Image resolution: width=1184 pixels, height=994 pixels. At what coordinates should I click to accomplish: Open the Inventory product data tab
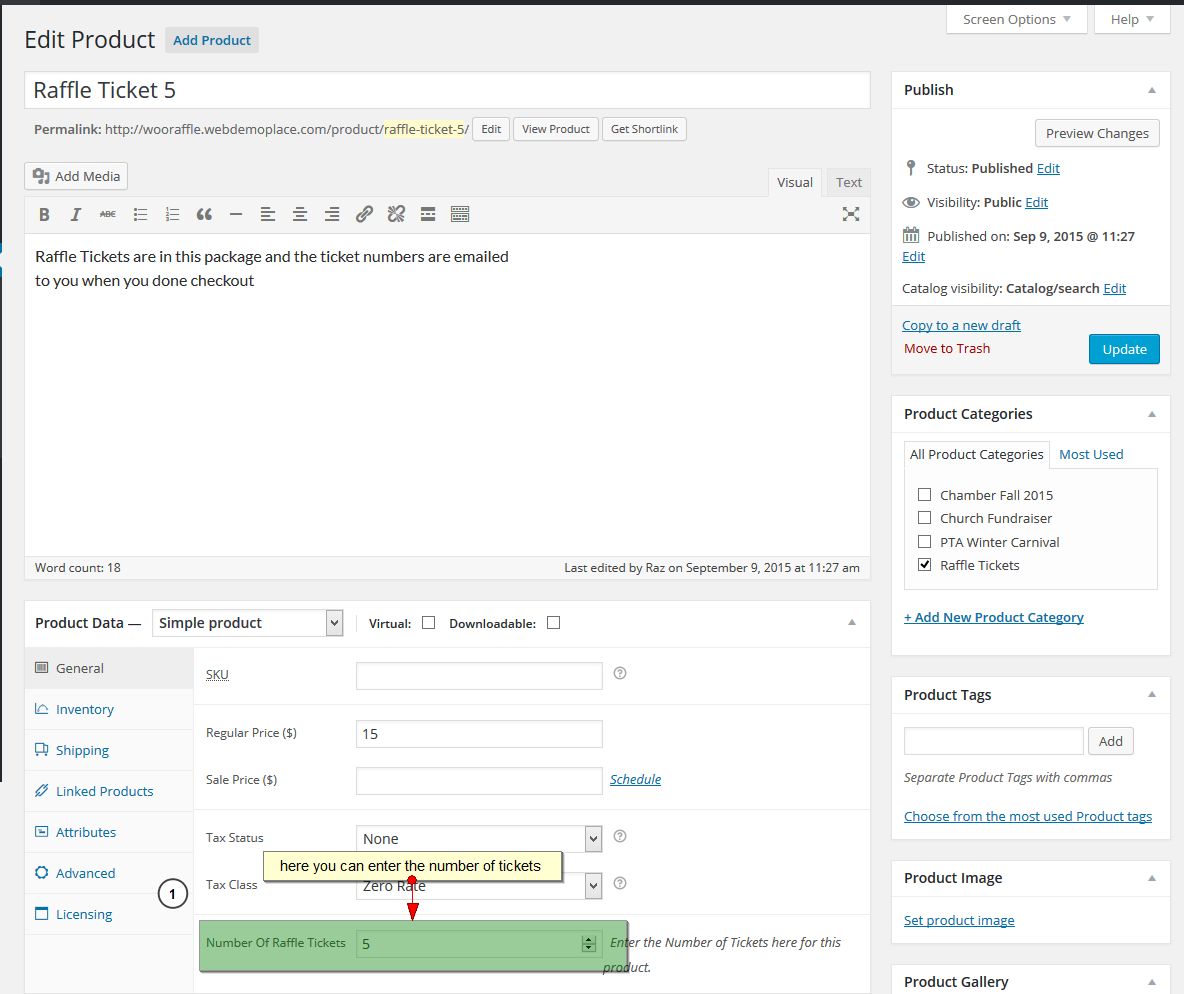pos(109,709)
